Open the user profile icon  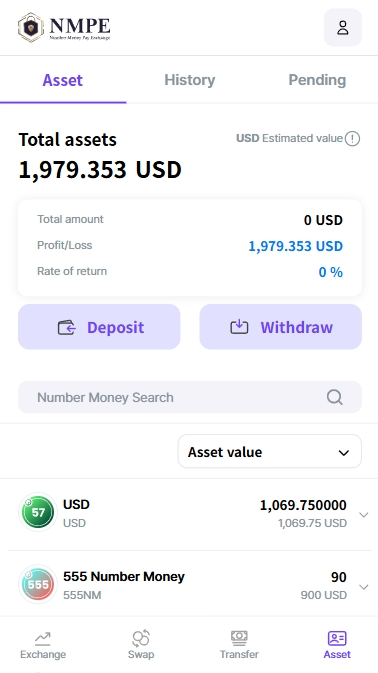click(342, 27)
